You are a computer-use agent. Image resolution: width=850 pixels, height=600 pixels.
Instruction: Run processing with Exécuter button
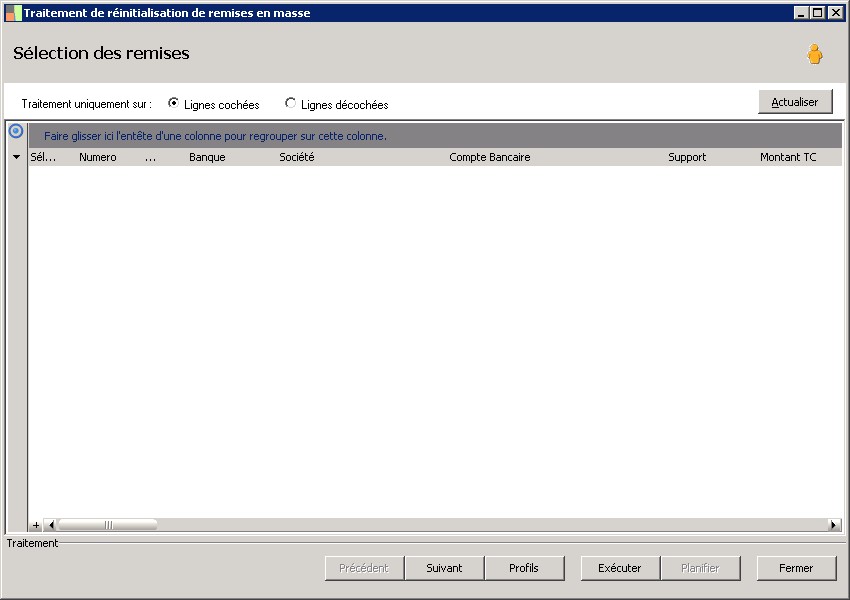620,568
